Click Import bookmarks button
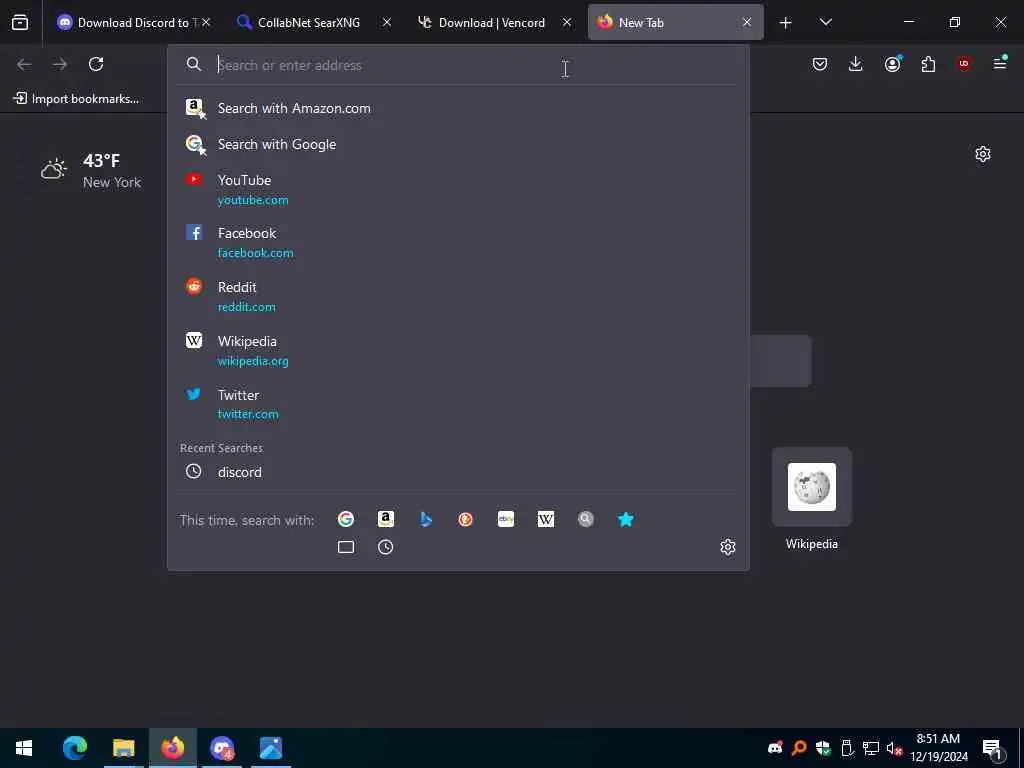 pyautogui.click(x=76, y=99)
